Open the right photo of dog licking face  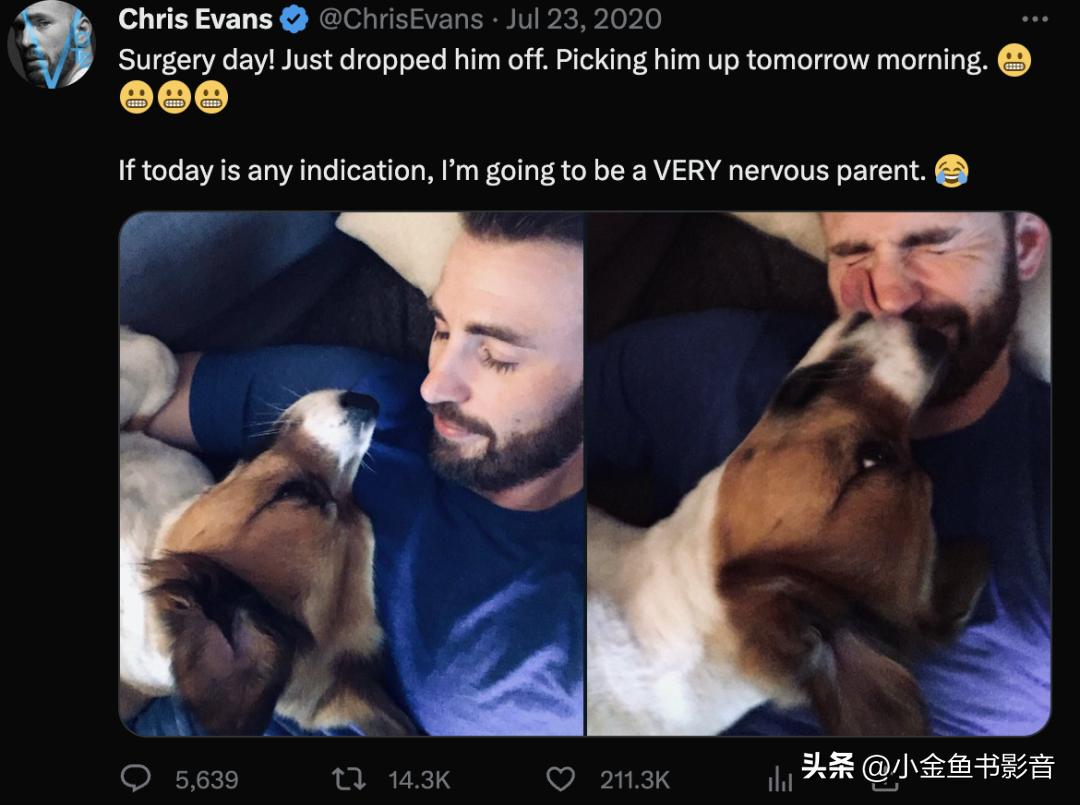tap(818, 473)
